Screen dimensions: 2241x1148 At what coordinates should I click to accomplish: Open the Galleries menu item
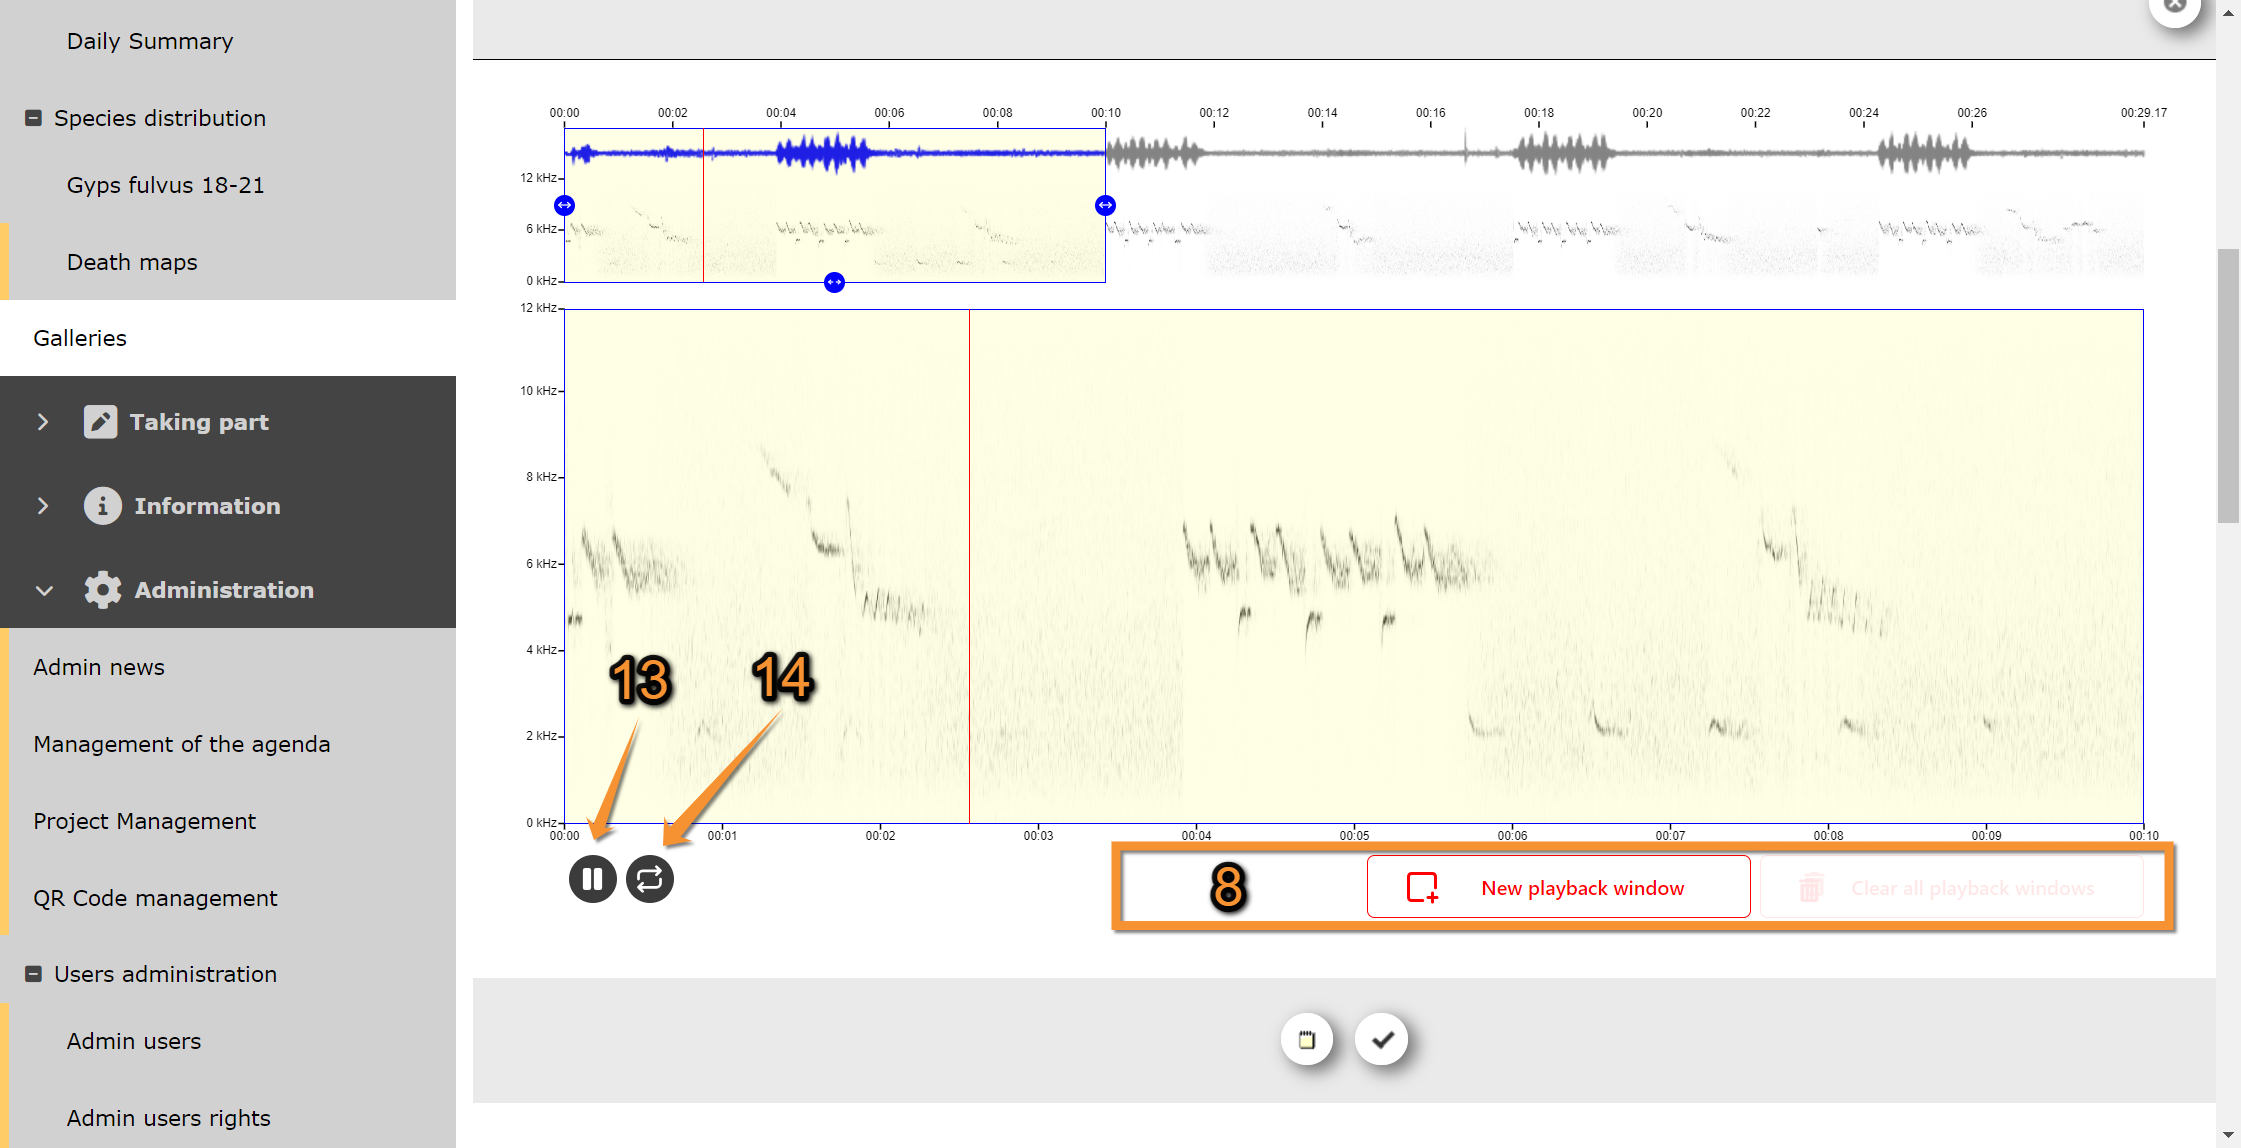[80, 338]
